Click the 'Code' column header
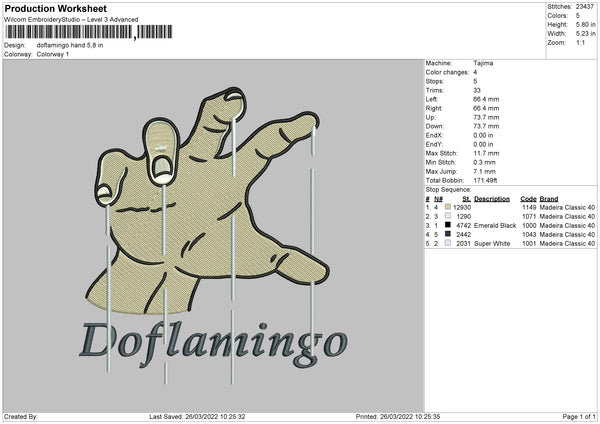 tap(528, 199)
